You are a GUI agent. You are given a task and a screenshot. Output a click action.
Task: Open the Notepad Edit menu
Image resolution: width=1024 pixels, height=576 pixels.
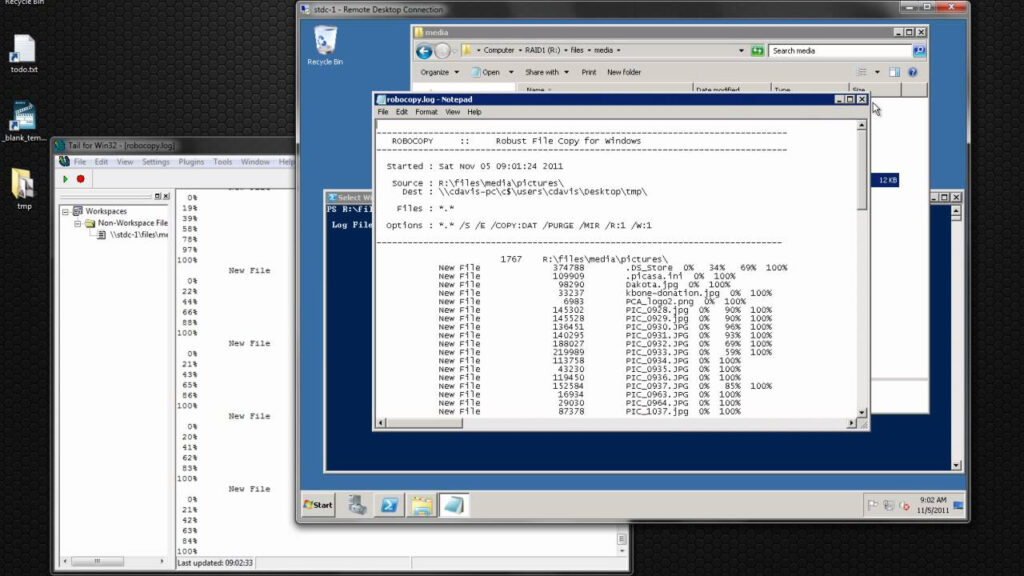click(401, 112)
